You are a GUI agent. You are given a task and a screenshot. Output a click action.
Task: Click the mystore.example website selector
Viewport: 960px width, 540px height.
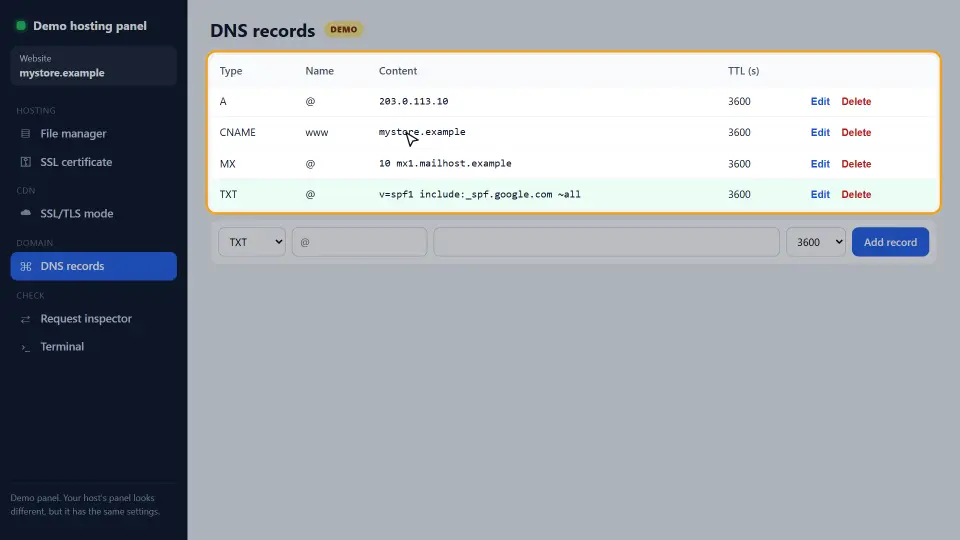94,66
